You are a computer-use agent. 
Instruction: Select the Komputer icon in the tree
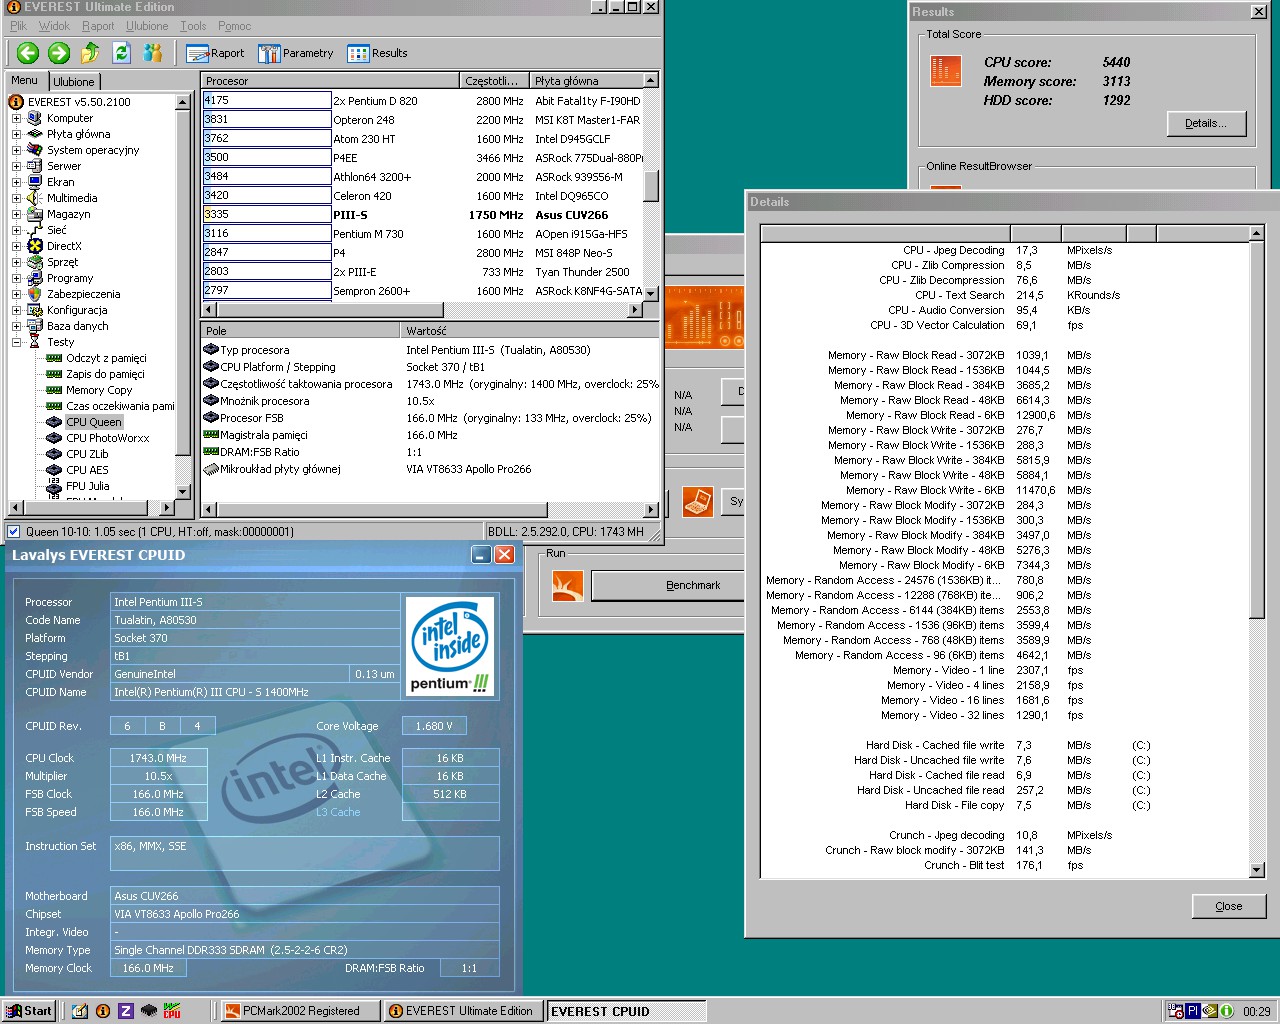click(x=35, y=118)
